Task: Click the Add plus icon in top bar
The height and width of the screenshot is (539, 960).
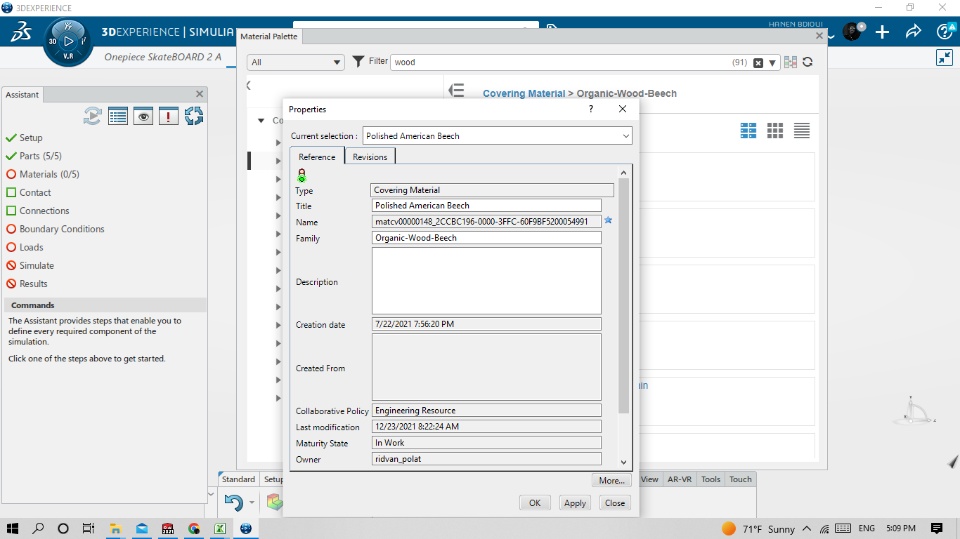Action: coord(882,32)
